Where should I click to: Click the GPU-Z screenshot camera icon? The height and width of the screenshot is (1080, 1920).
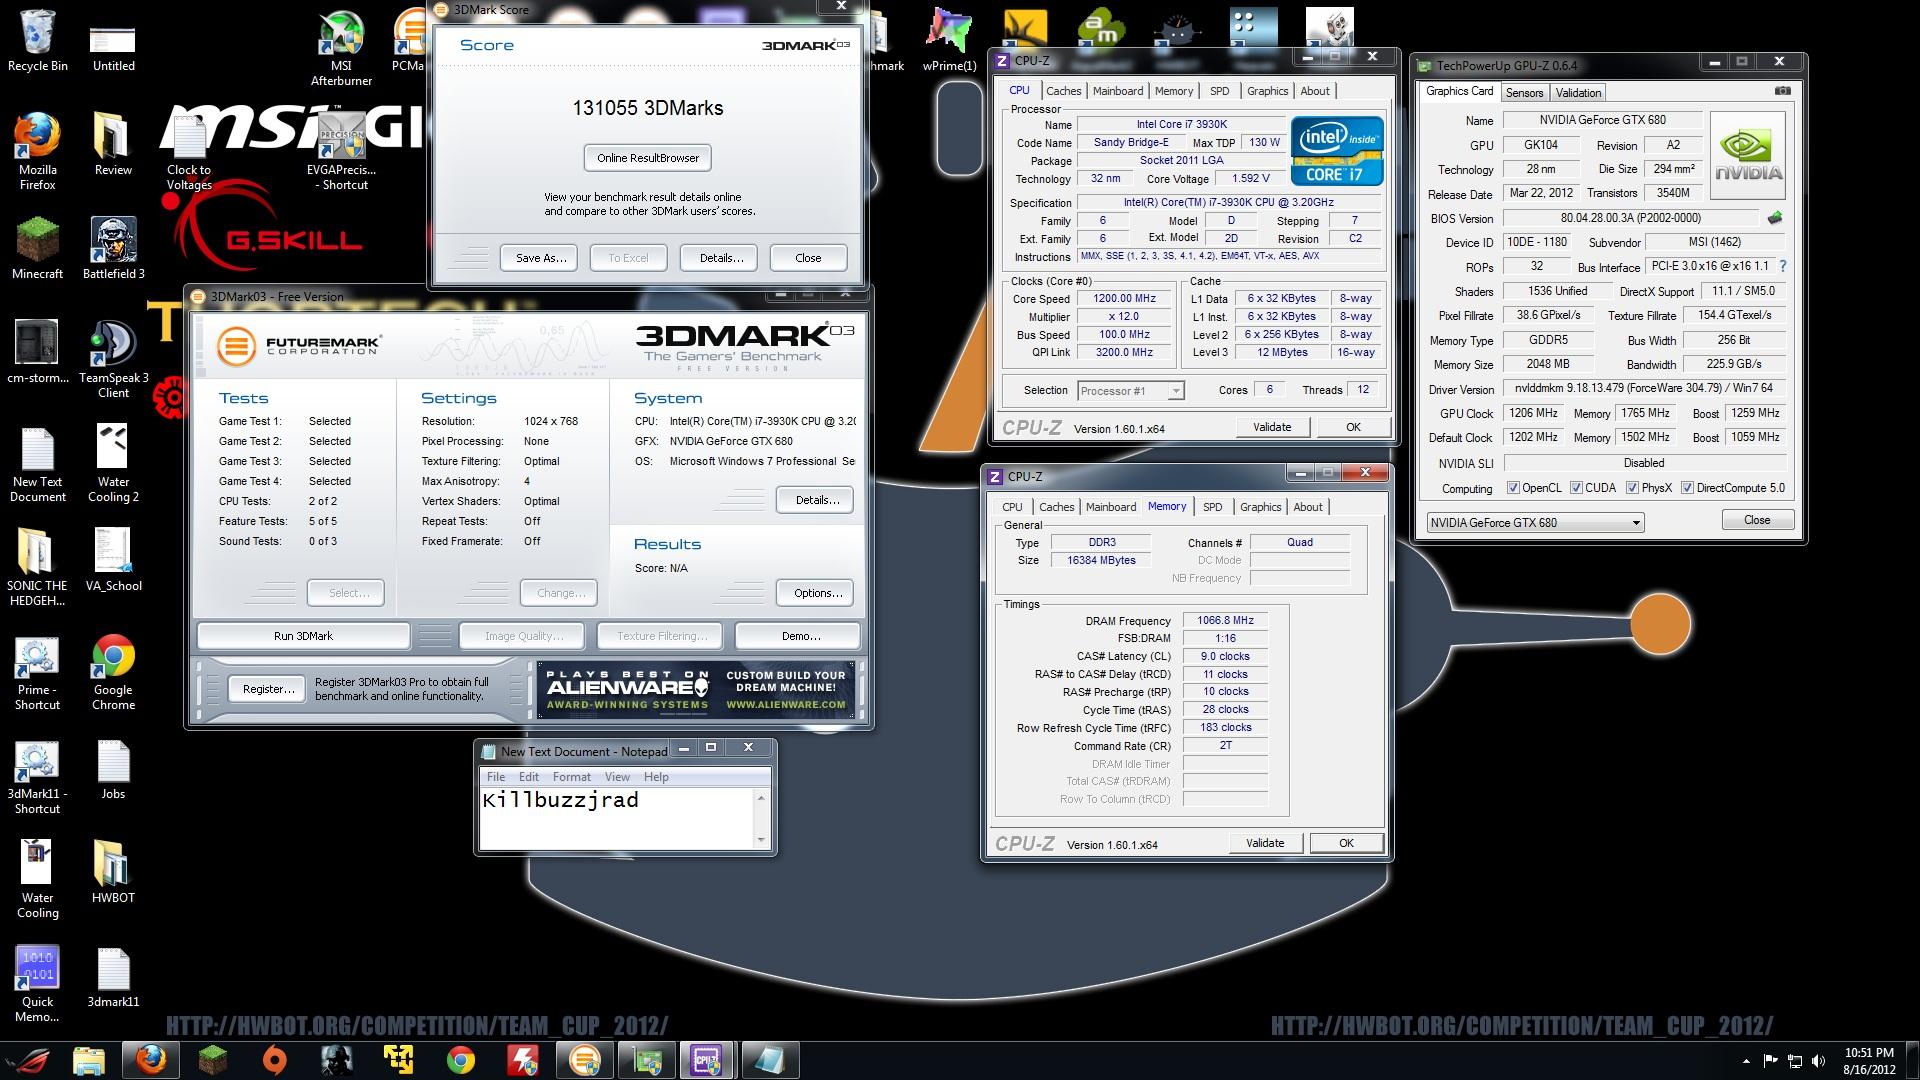pyautogui.click(x=1782, y=91)
